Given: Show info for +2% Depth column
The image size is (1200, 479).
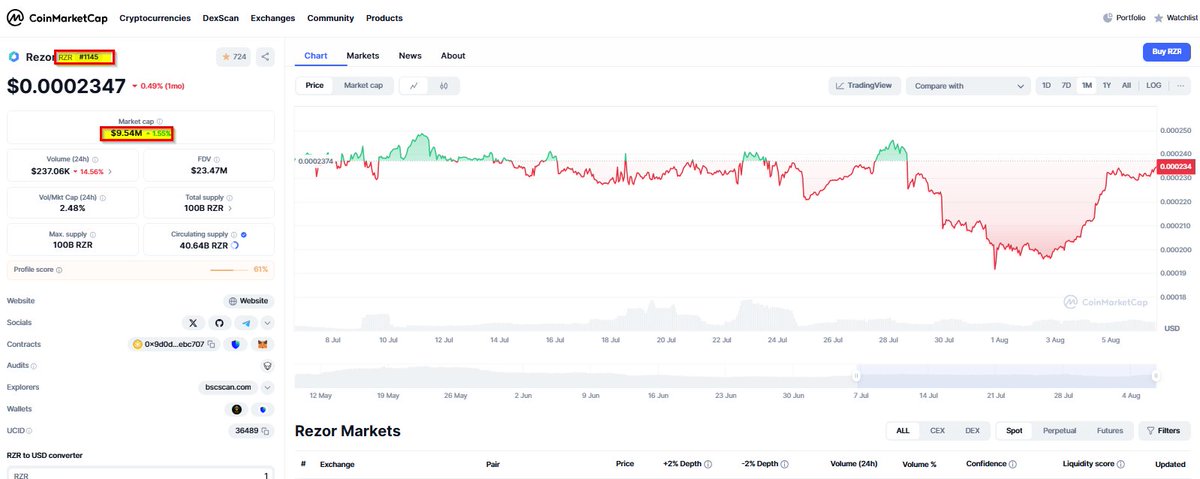Looking at the screenshot, I should pyautogui.click(x=708, y=465).
